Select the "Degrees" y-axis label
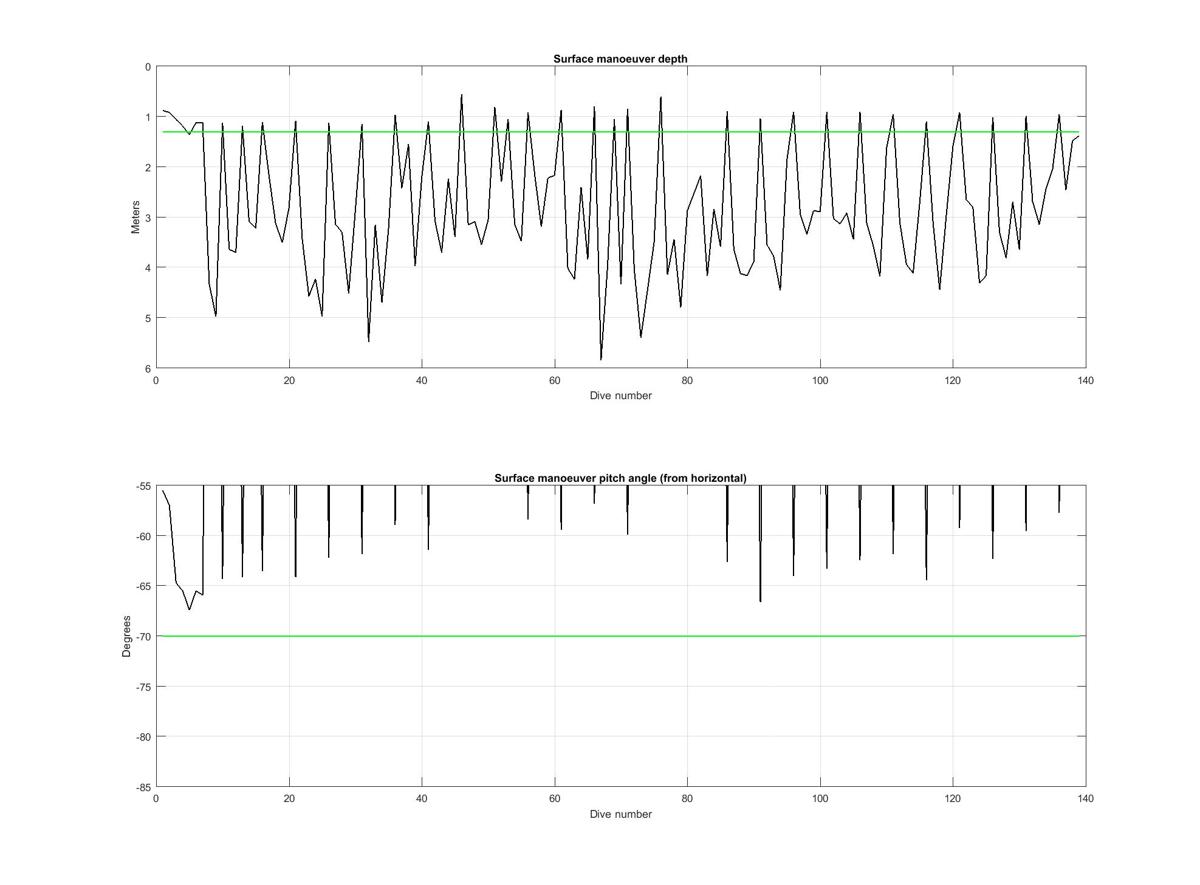Screen dimensions: 1200x885 click(127, 636)
